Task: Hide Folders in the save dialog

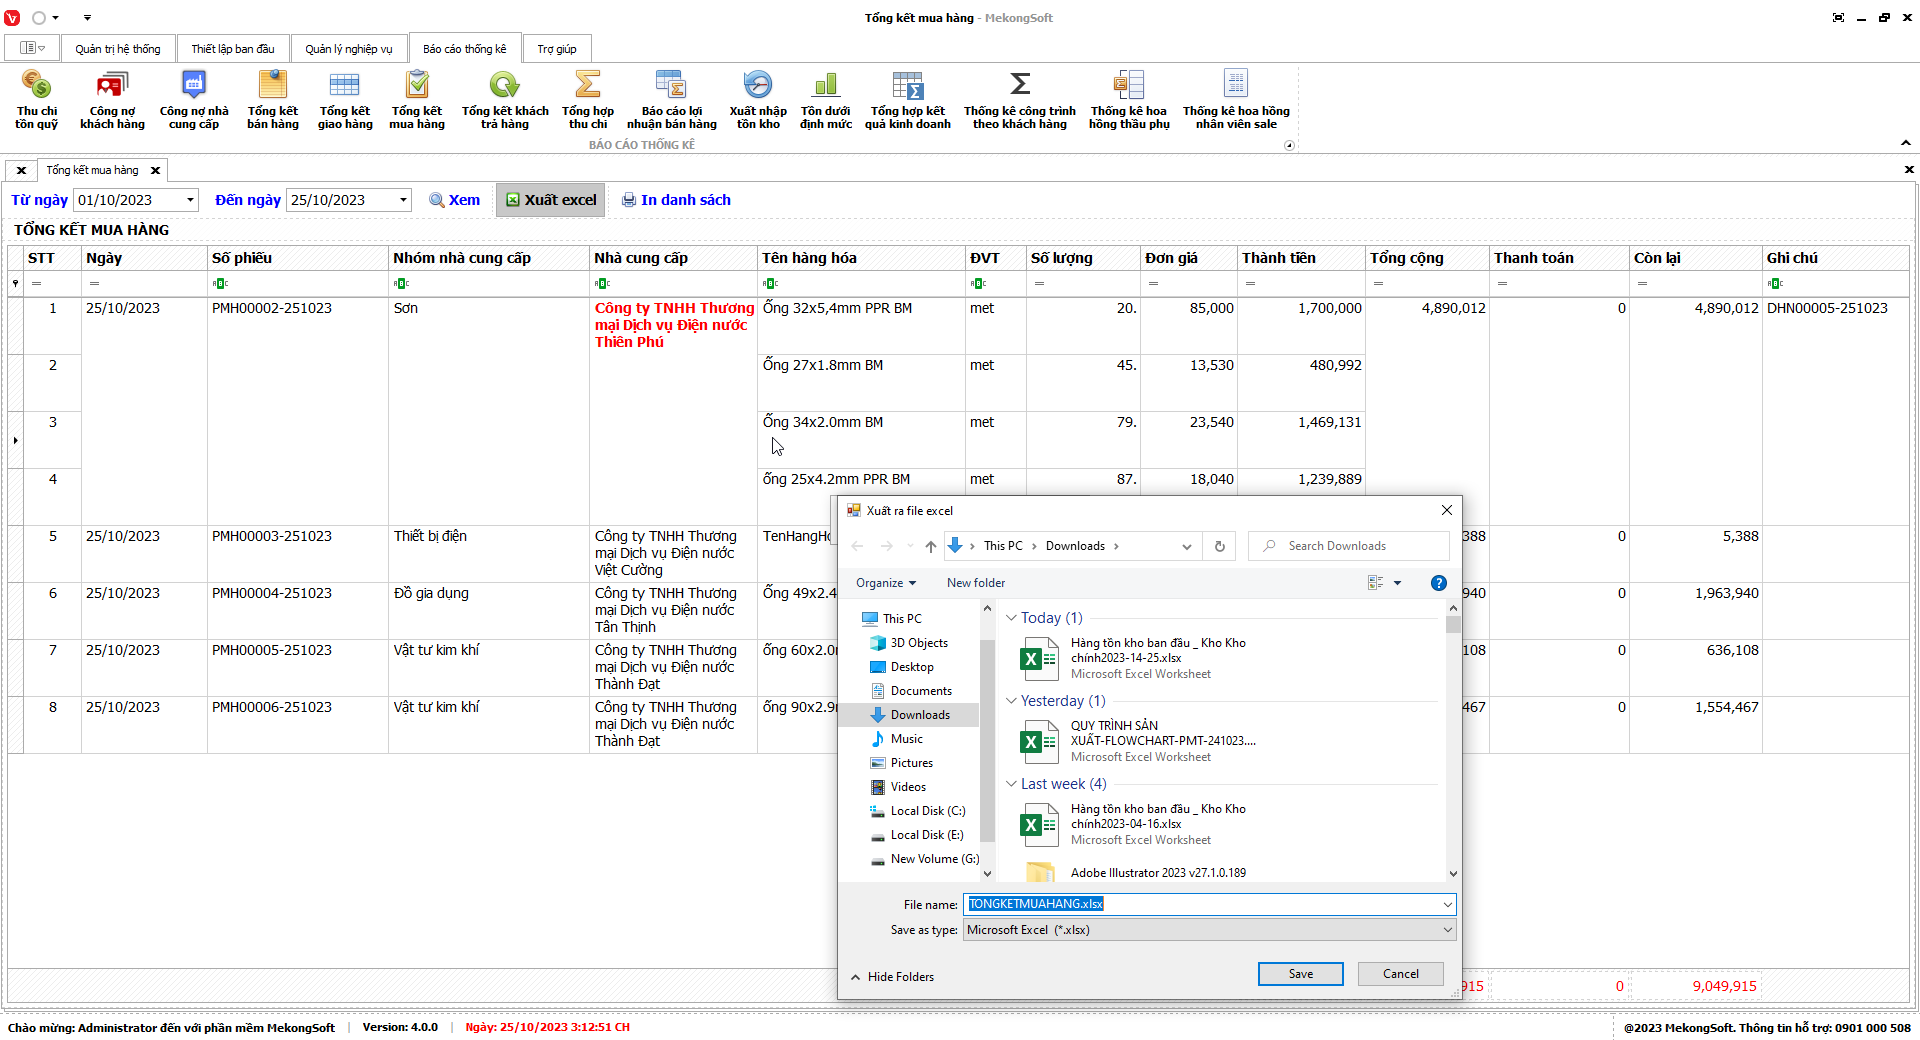Action: pos(892,977)
